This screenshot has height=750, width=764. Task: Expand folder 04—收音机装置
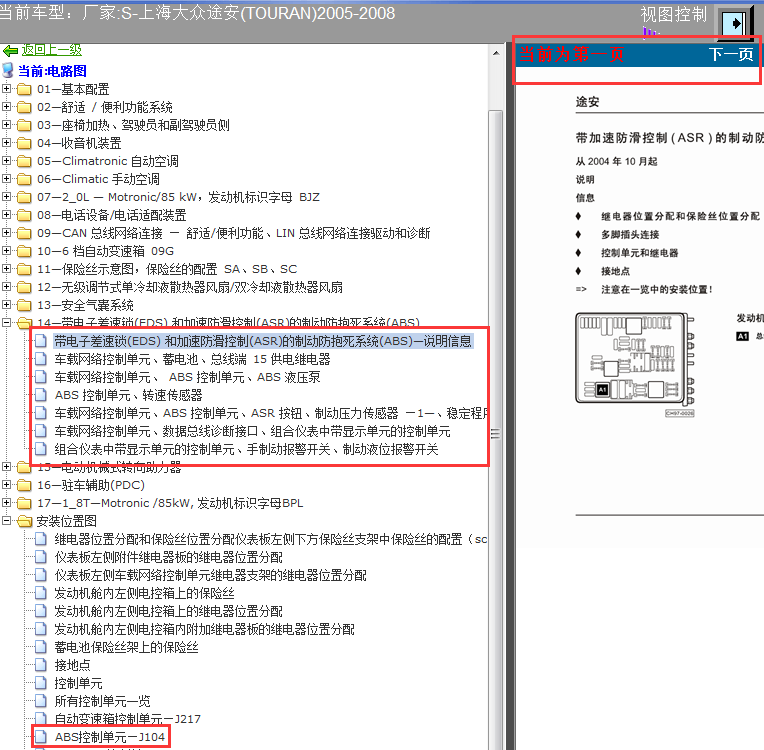[x=6, y=143]
